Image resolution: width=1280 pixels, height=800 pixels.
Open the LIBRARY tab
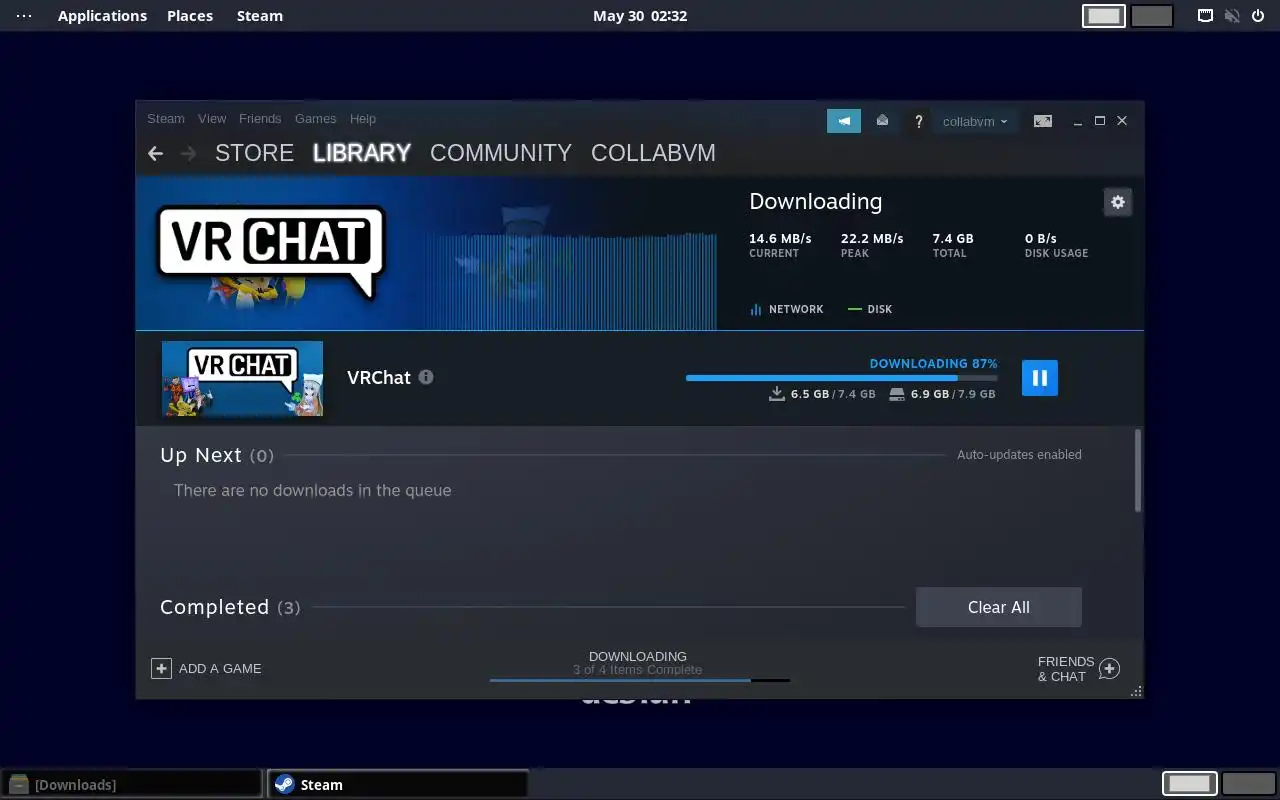pos(362,153)
